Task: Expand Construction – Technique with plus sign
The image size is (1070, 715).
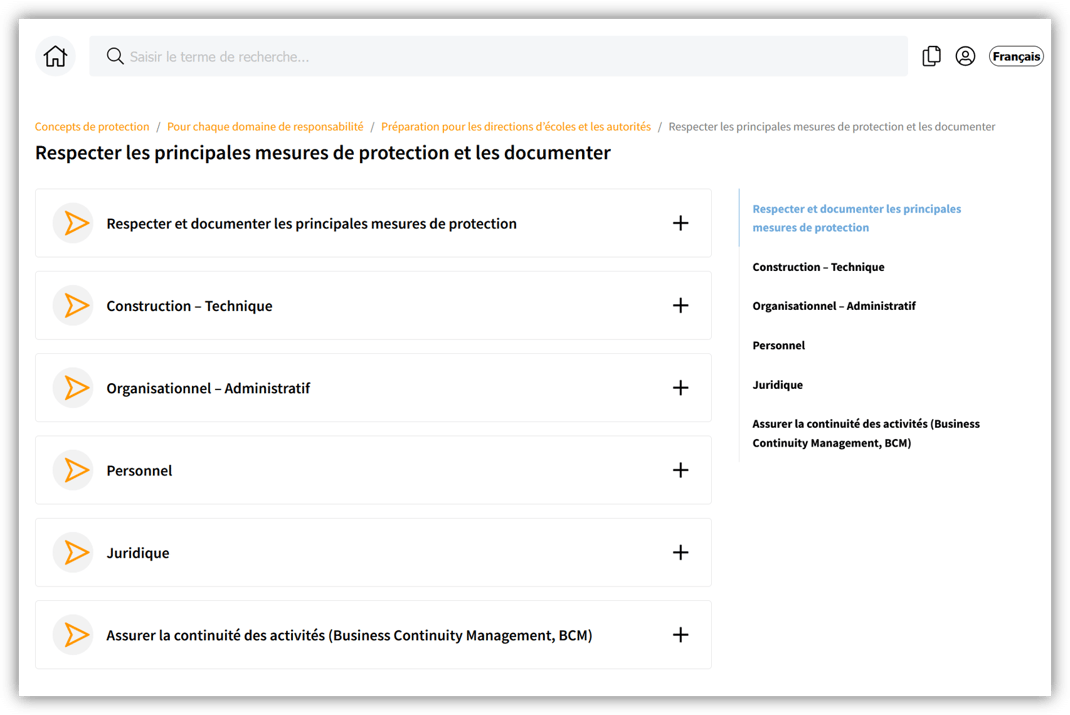Action: coord(680,306)
